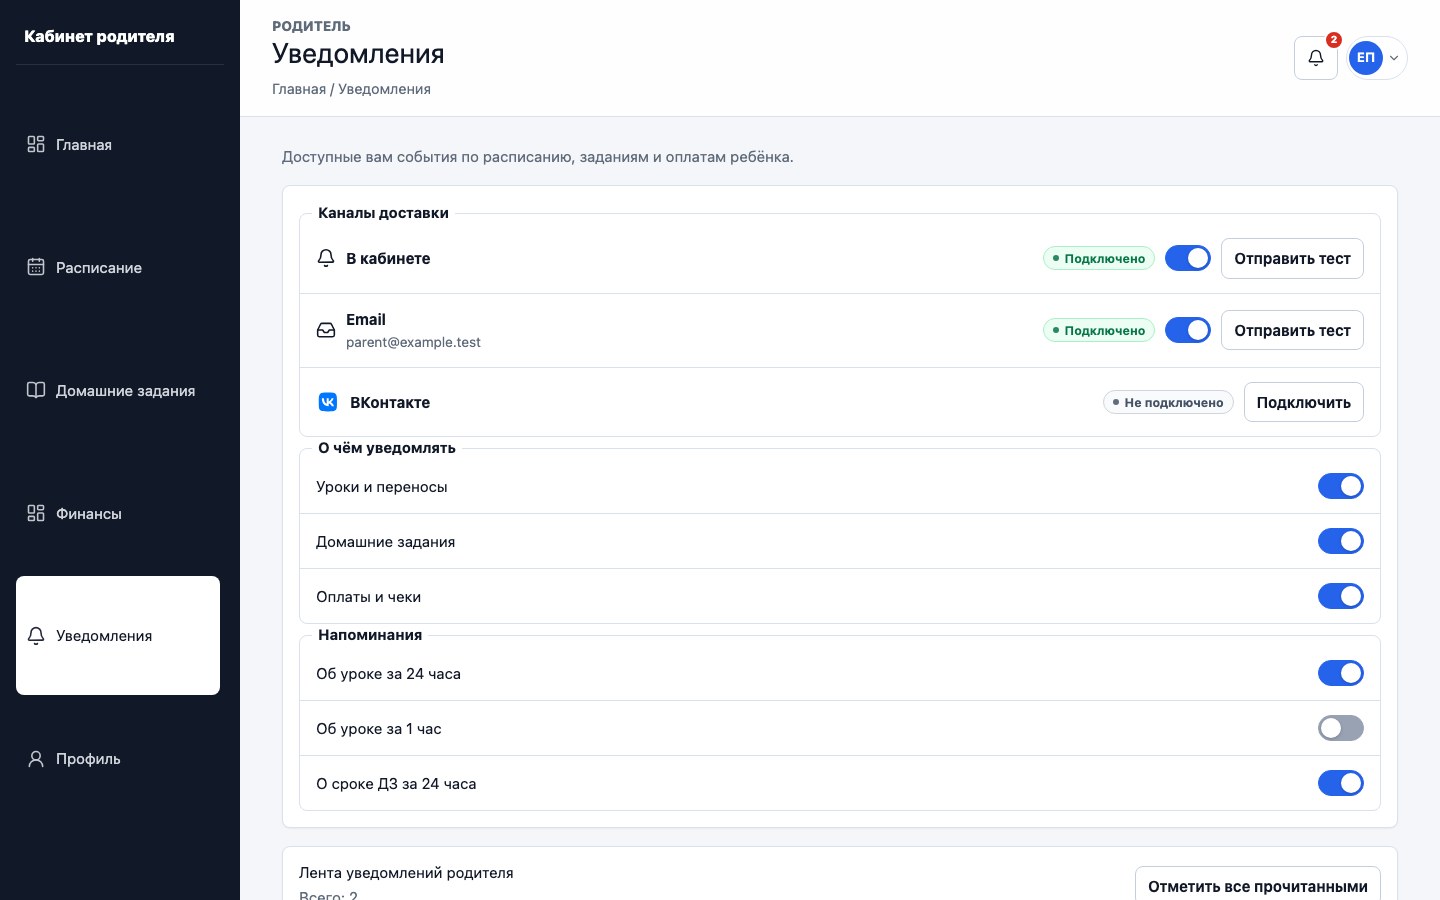Open Домашние задания in the sidebar

pos(118,391)
